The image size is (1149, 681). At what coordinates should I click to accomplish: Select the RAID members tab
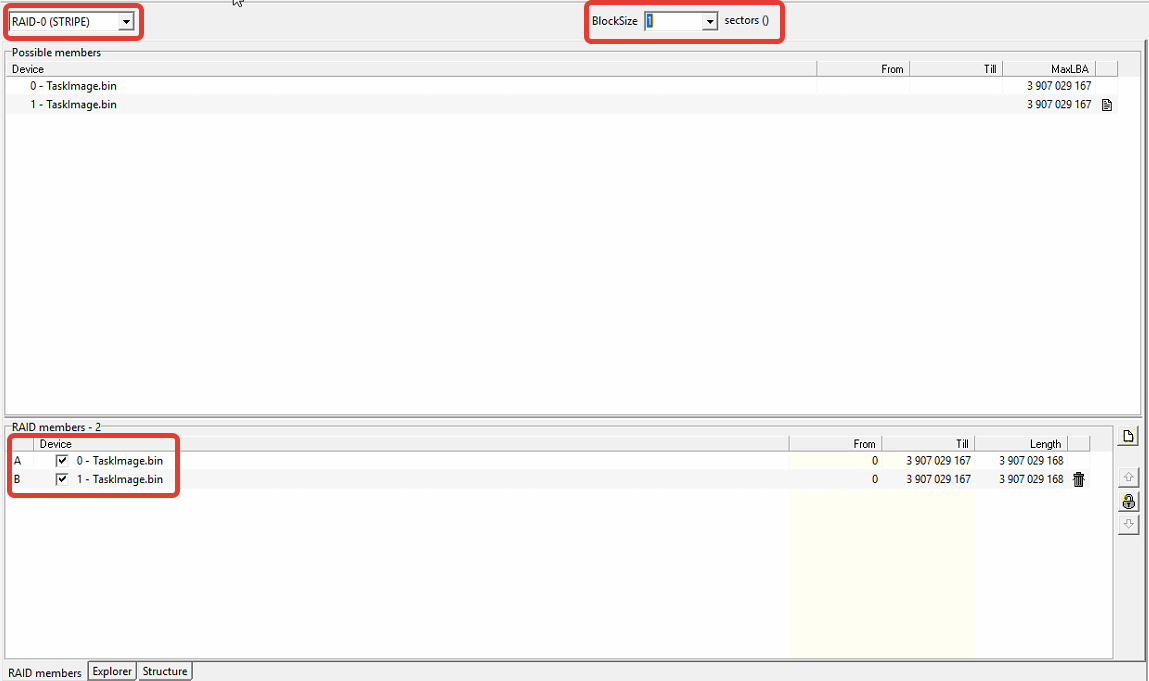coord(45,673)
